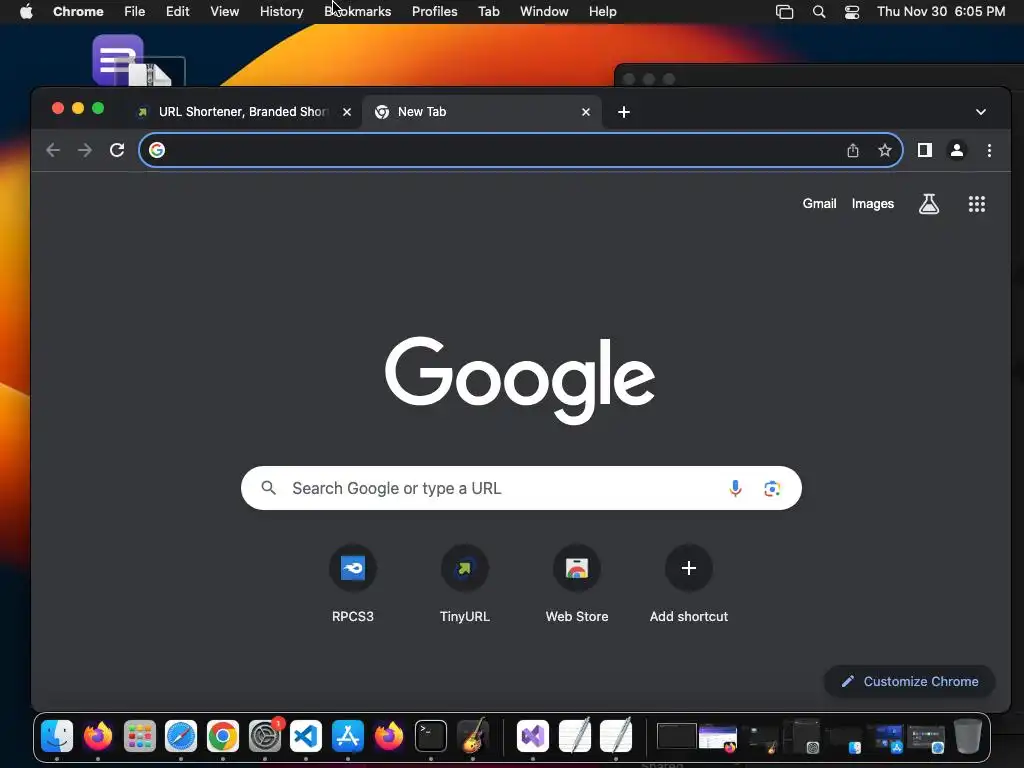1024x768 pixels.
Task: Open Launchpad from the Dock
Action: tap(140, 736)
